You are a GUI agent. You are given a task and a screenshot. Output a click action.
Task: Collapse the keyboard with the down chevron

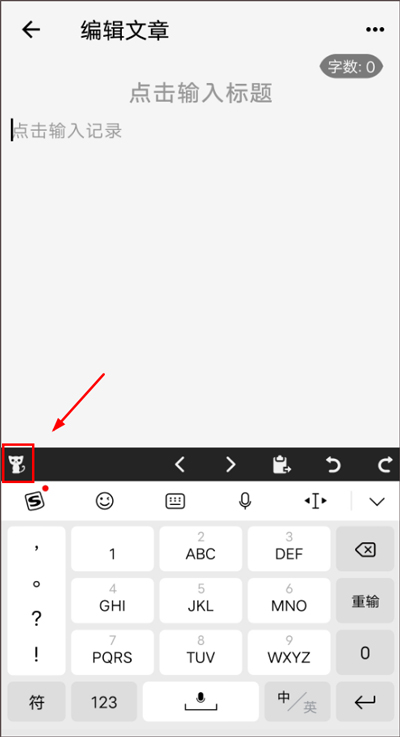[377, 502]
